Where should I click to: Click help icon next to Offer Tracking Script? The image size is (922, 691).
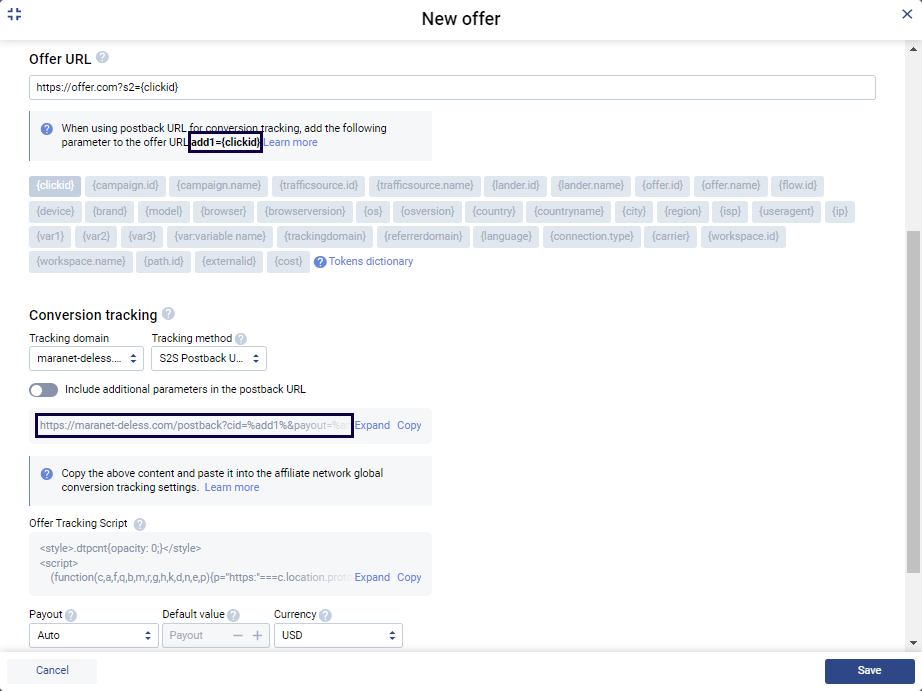pyautogui.click(x=140, y=524)
